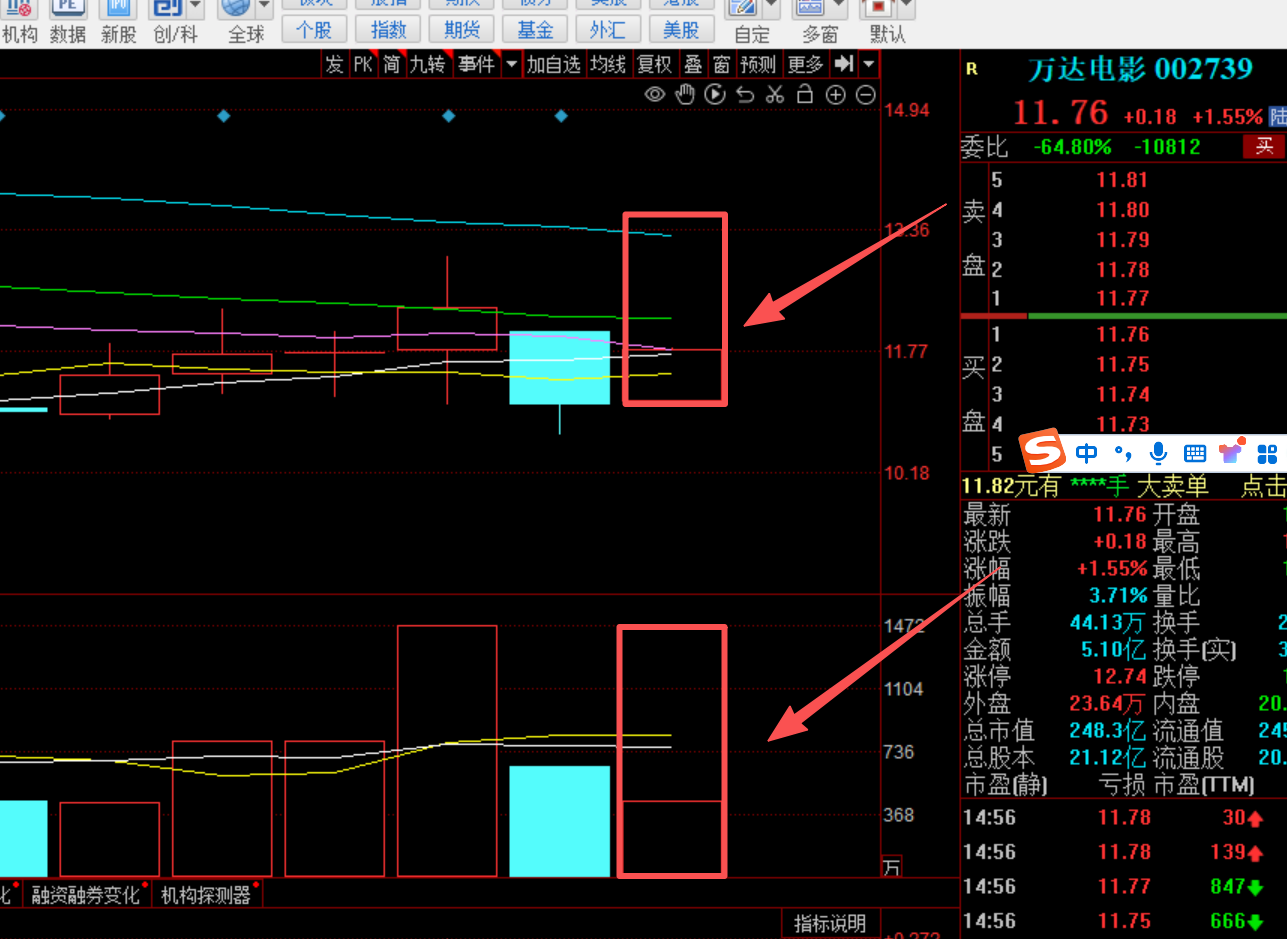Toggle the 复权 price adjustment
The width and height of the screenshot is (1287, 939).
click(655, 65)
